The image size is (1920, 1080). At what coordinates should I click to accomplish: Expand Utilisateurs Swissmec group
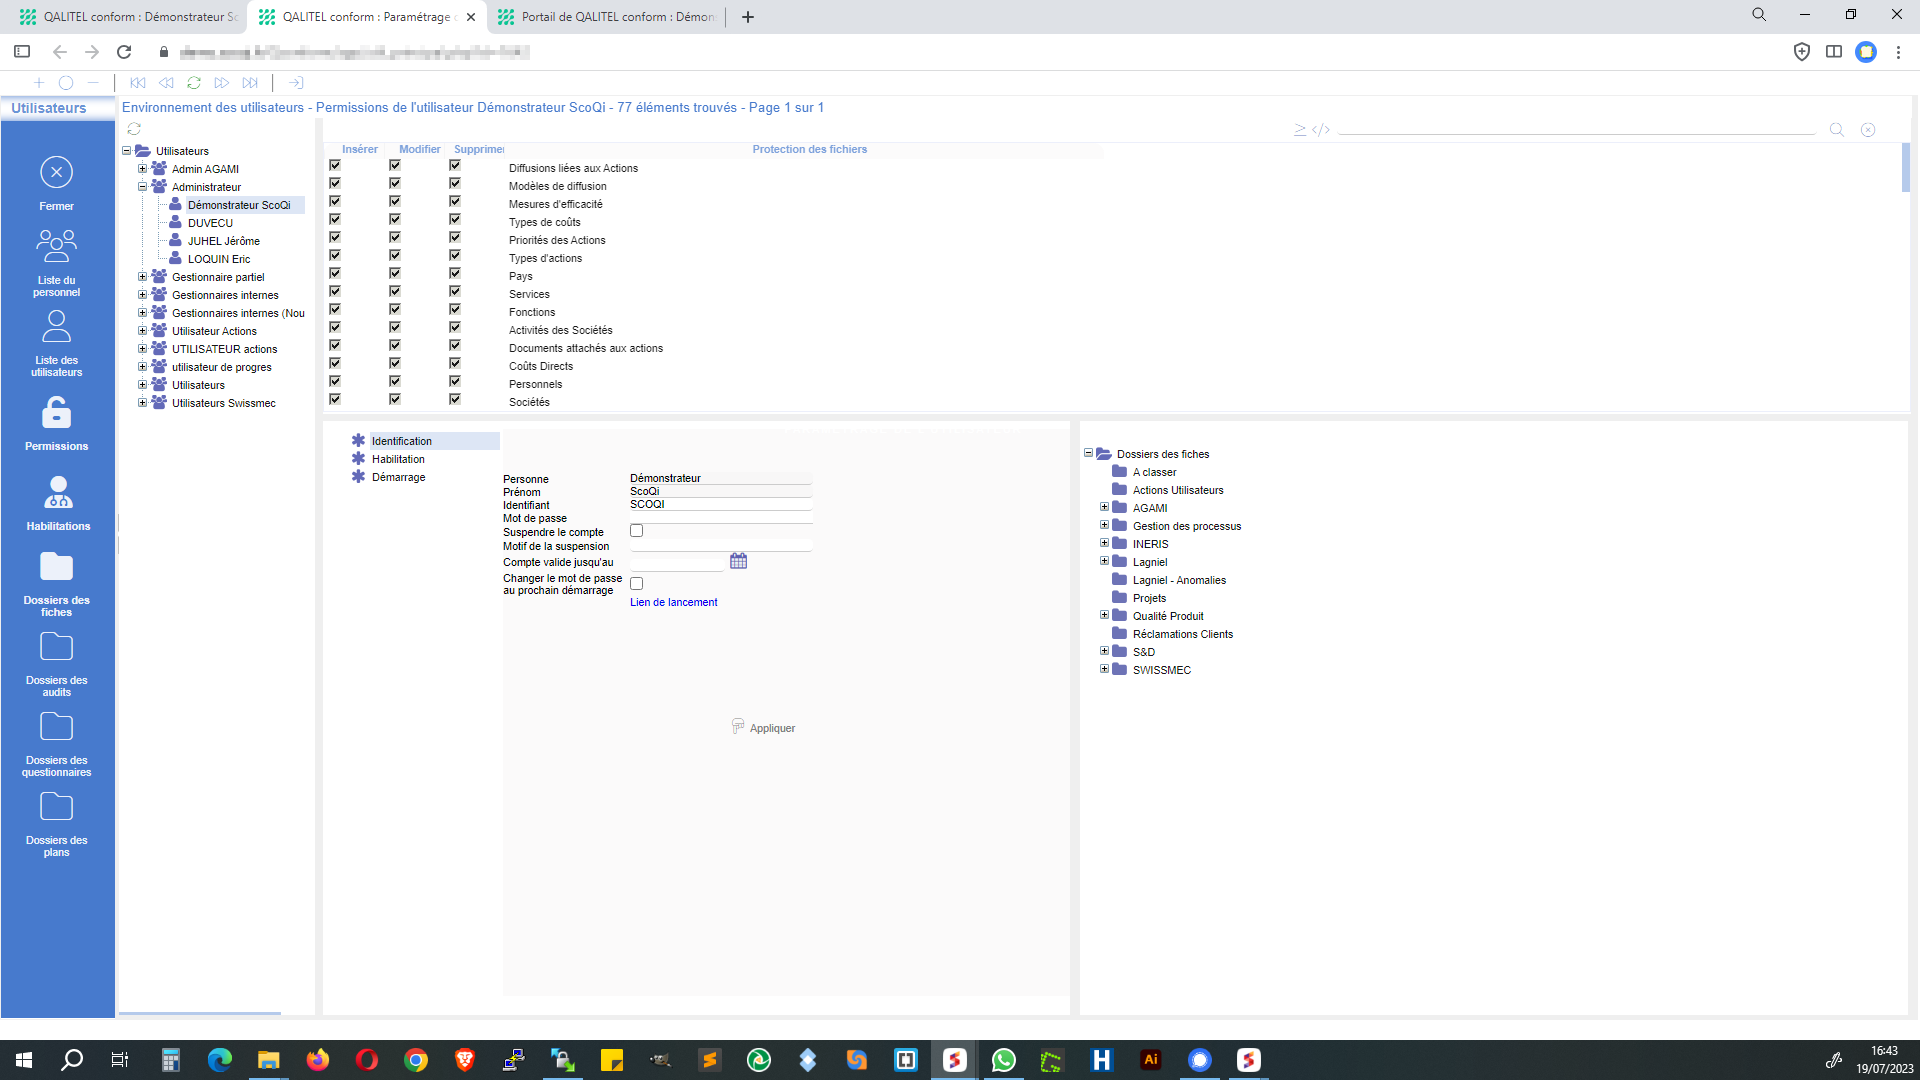click(x=142, y=402)
